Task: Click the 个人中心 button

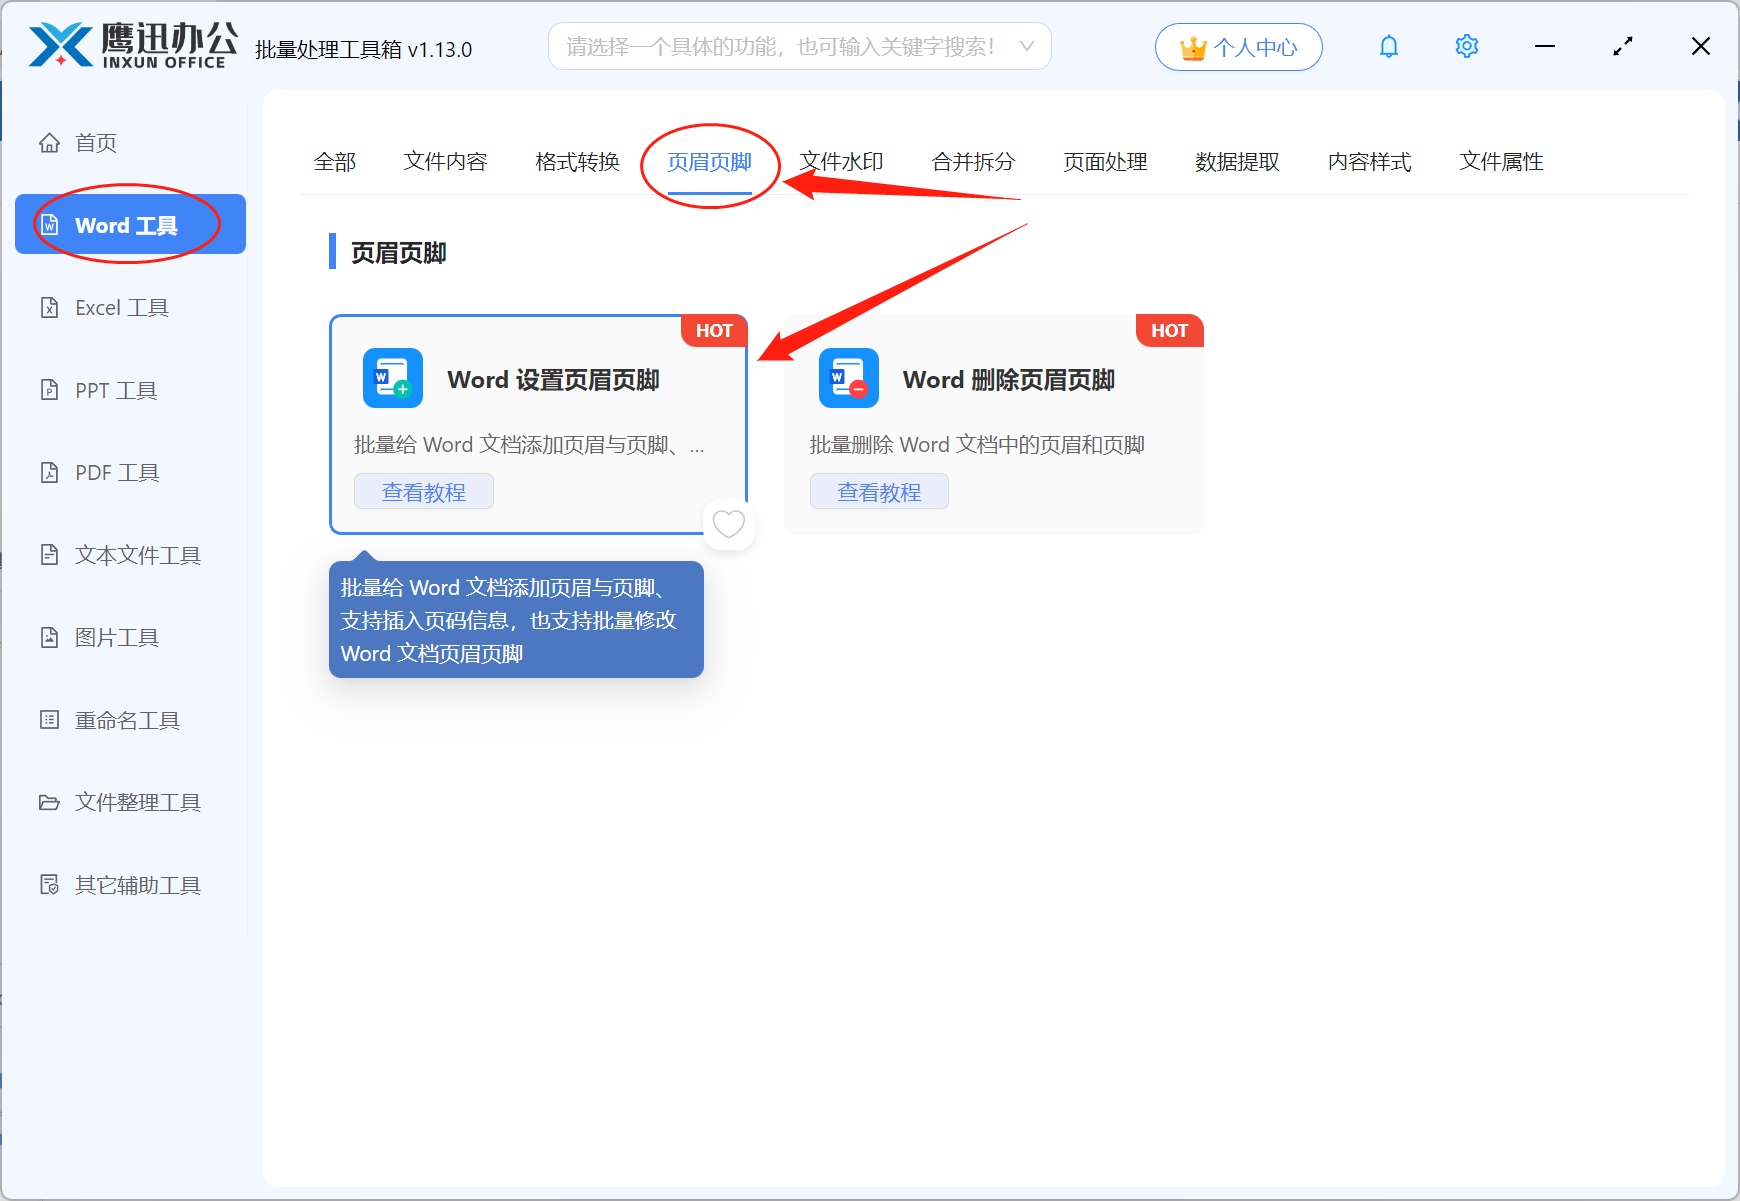Action: point(1238,46)
